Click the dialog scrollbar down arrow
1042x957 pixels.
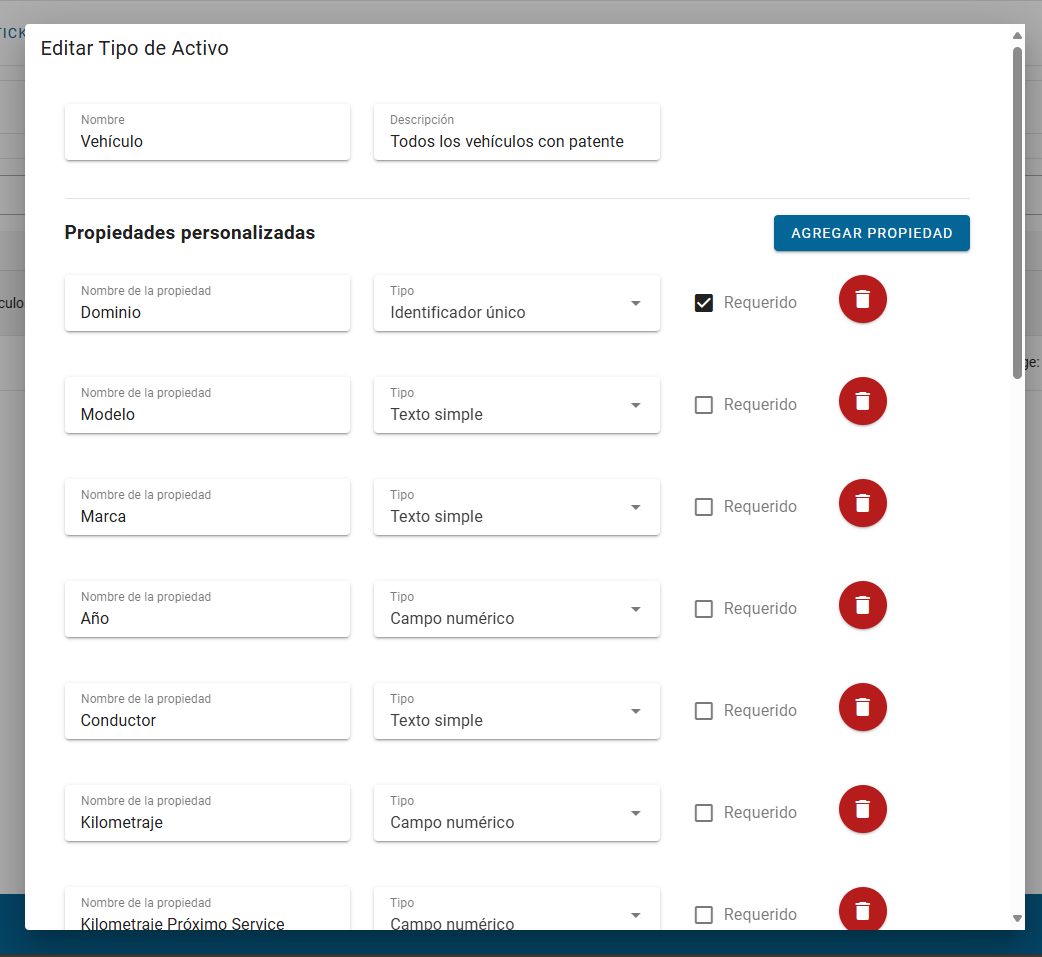click(1017, 918)
